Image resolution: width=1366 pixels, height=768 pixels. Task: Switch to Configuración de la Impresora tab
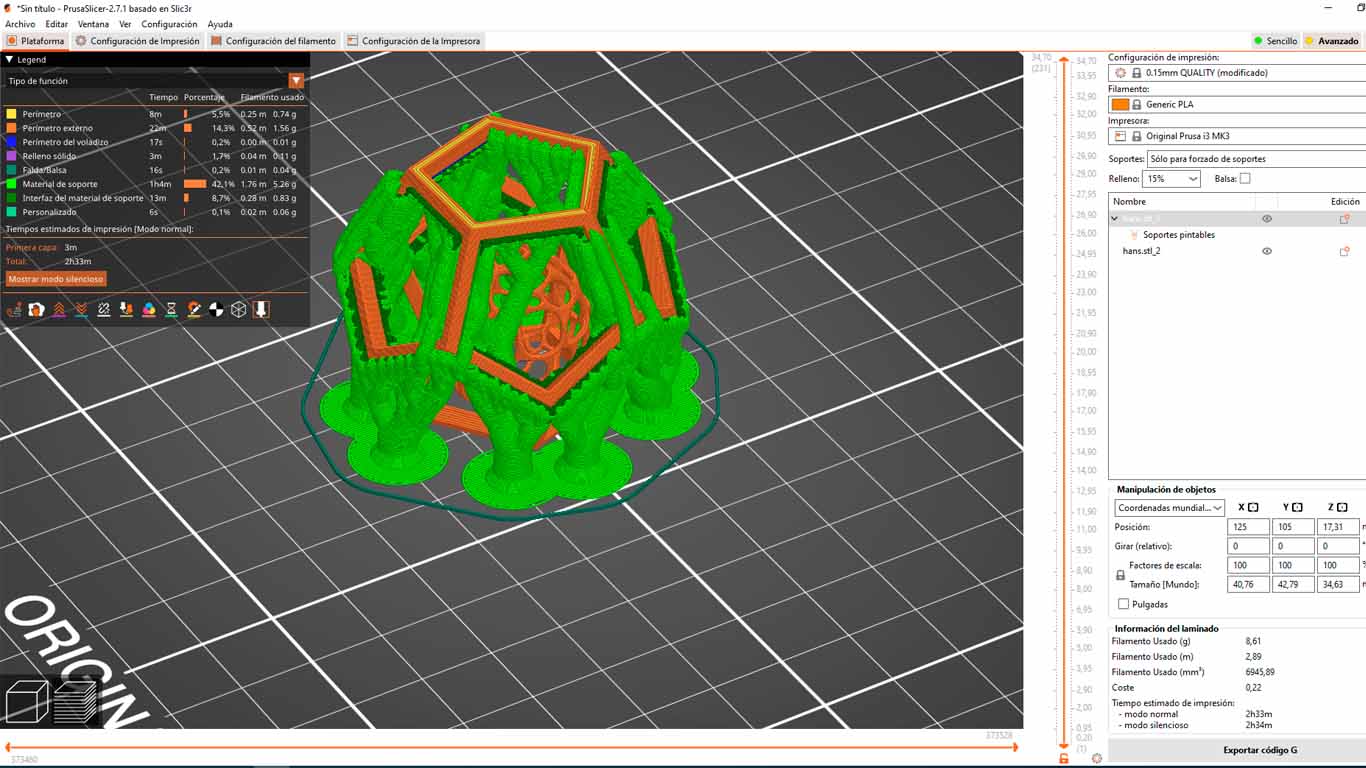413,41
